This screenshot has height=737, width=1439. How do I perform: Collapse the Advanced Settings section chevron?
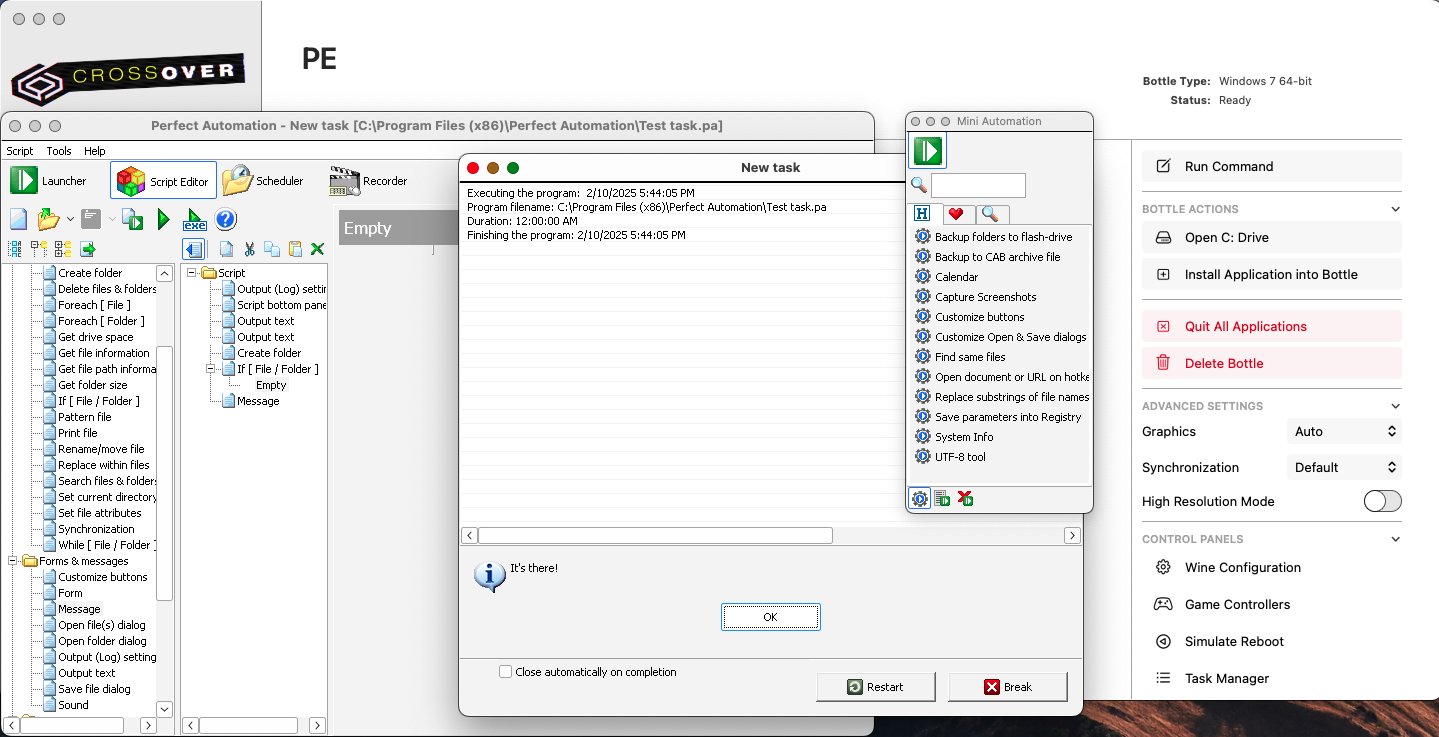tap(1396, 406)
